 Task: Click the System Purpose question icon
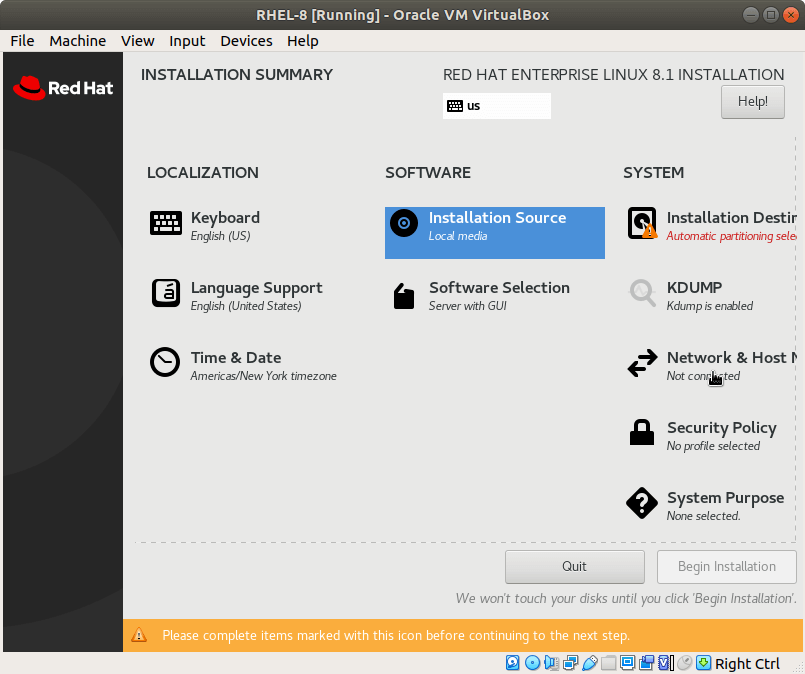coord(642,503)
